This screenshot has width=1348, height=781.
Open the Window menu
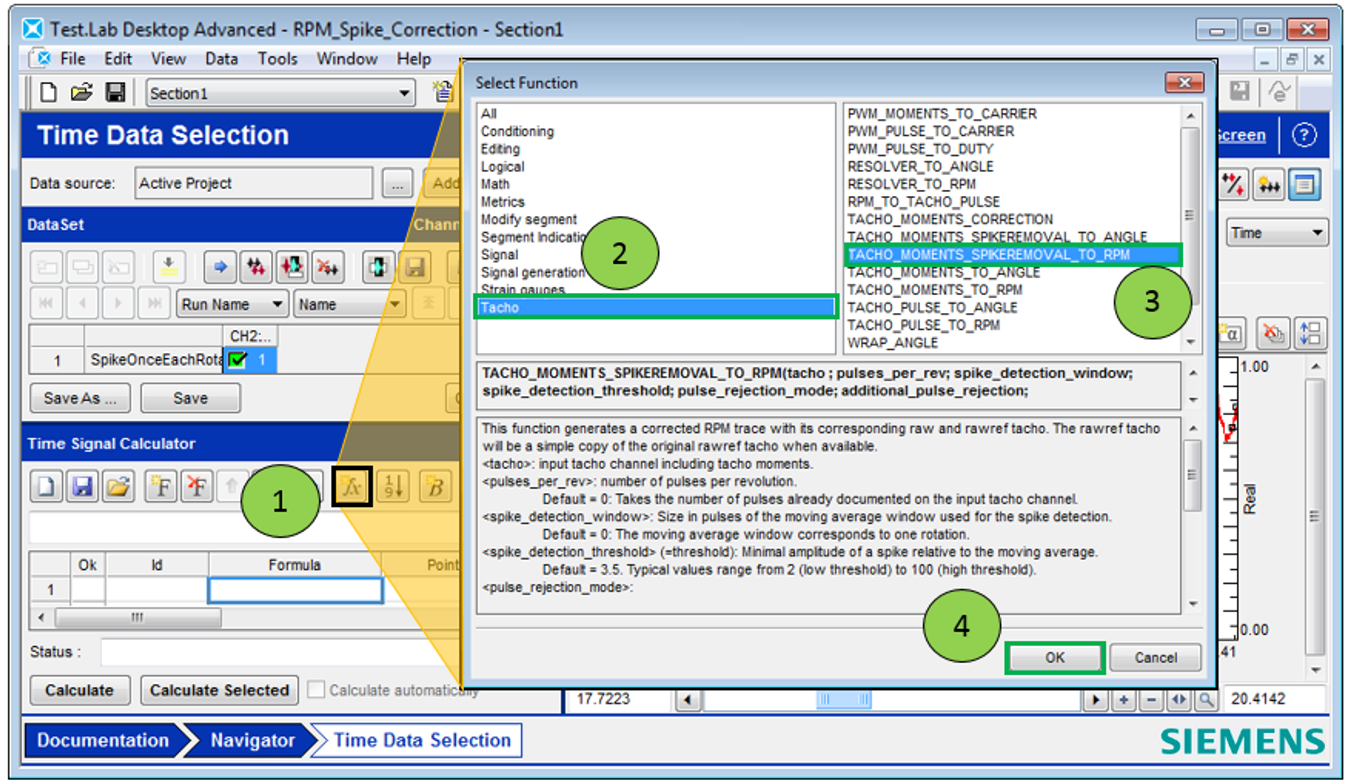click(x=347, y=59)
